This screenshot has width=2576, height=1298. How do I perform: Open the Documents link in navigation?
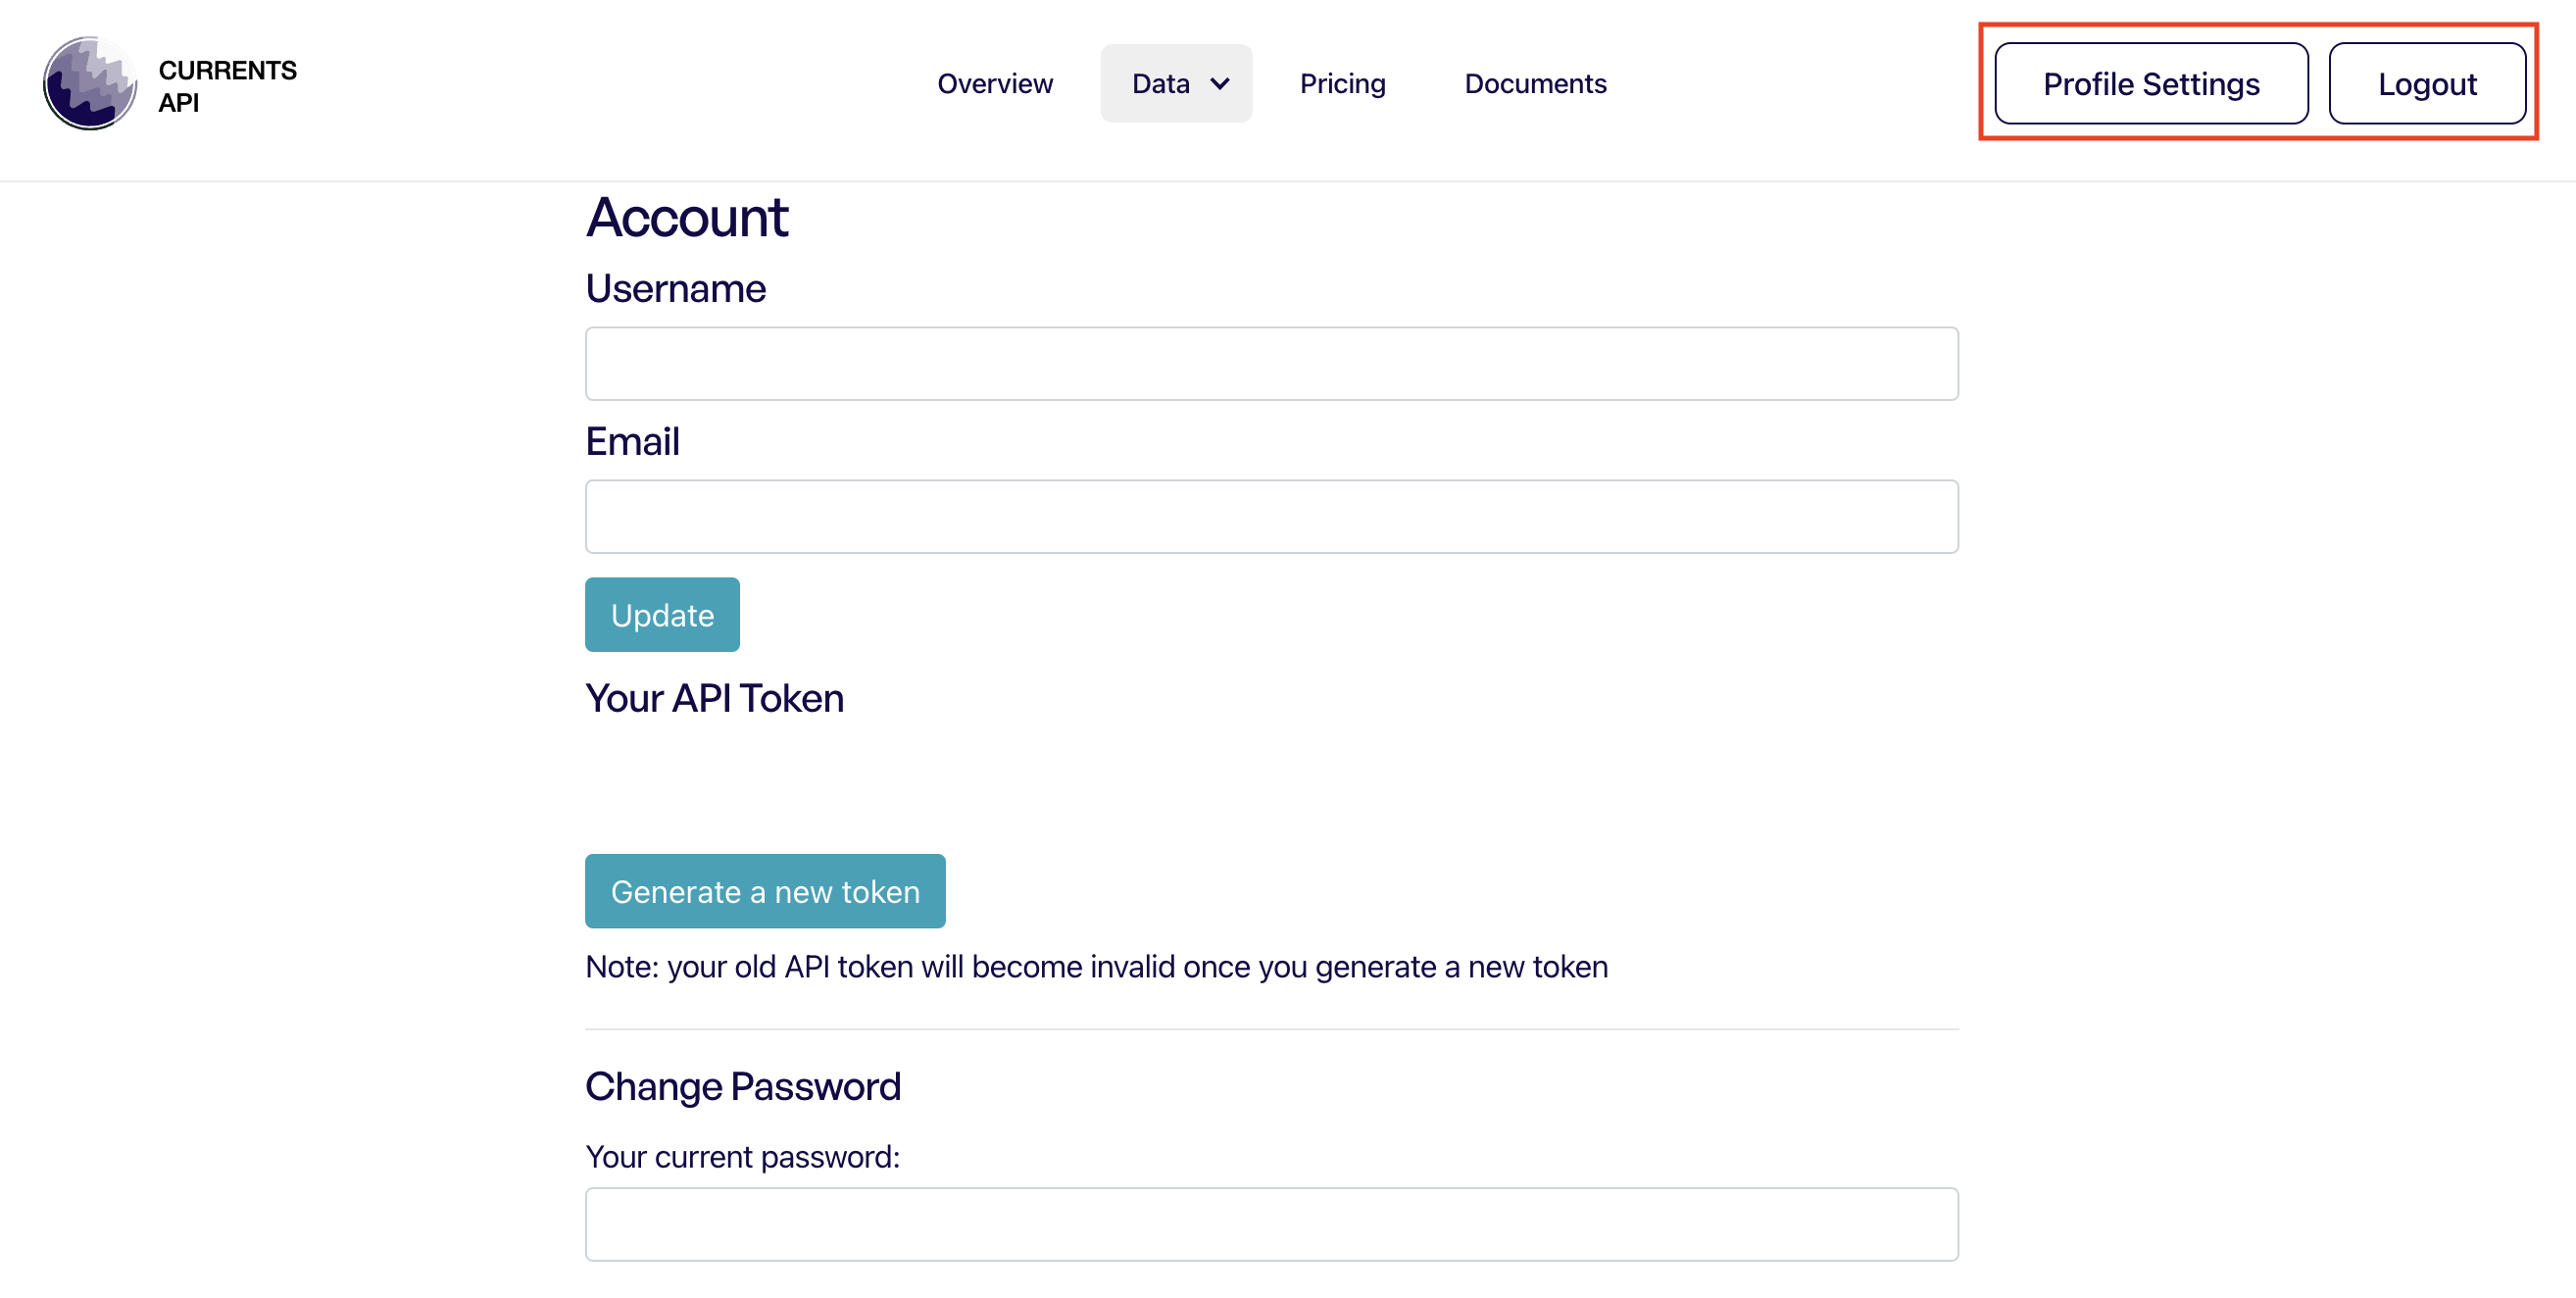coord(1535,84)
